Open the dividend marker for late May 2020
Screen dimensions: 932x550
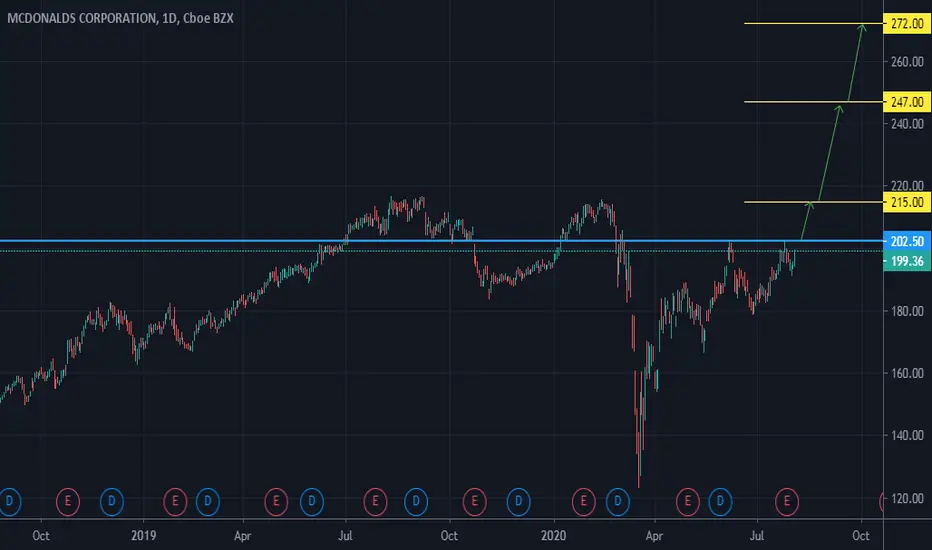pyautogui.click(x=720, y=502)
